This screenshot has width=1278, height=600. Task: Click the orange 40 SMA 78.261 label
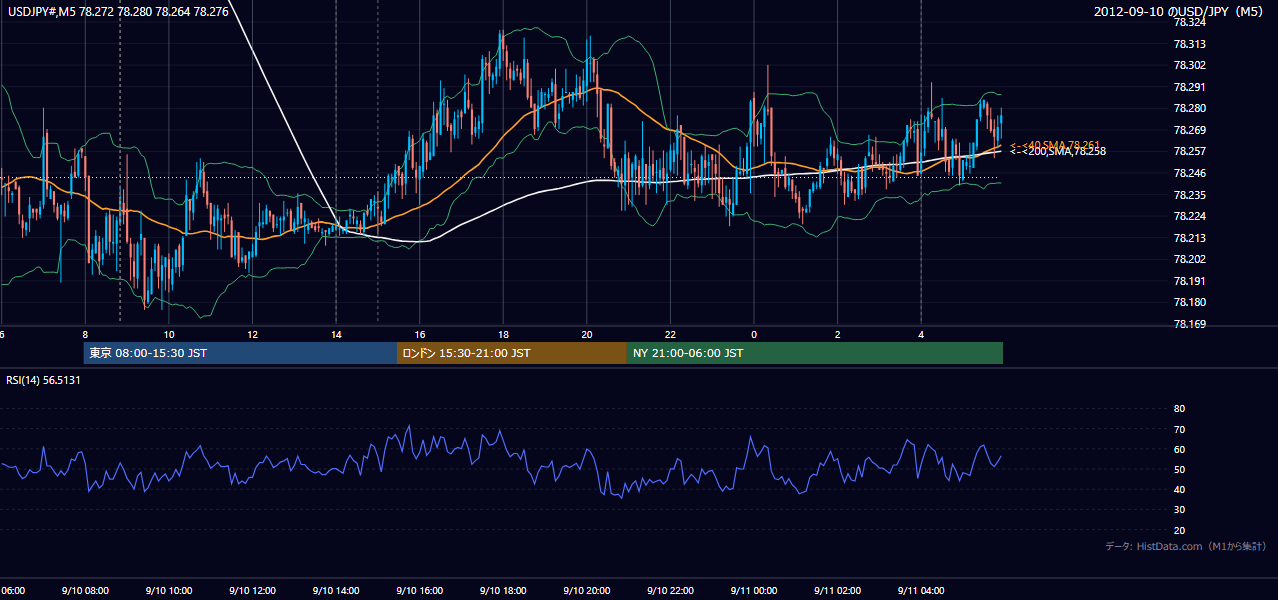(x=1055, y=145)
